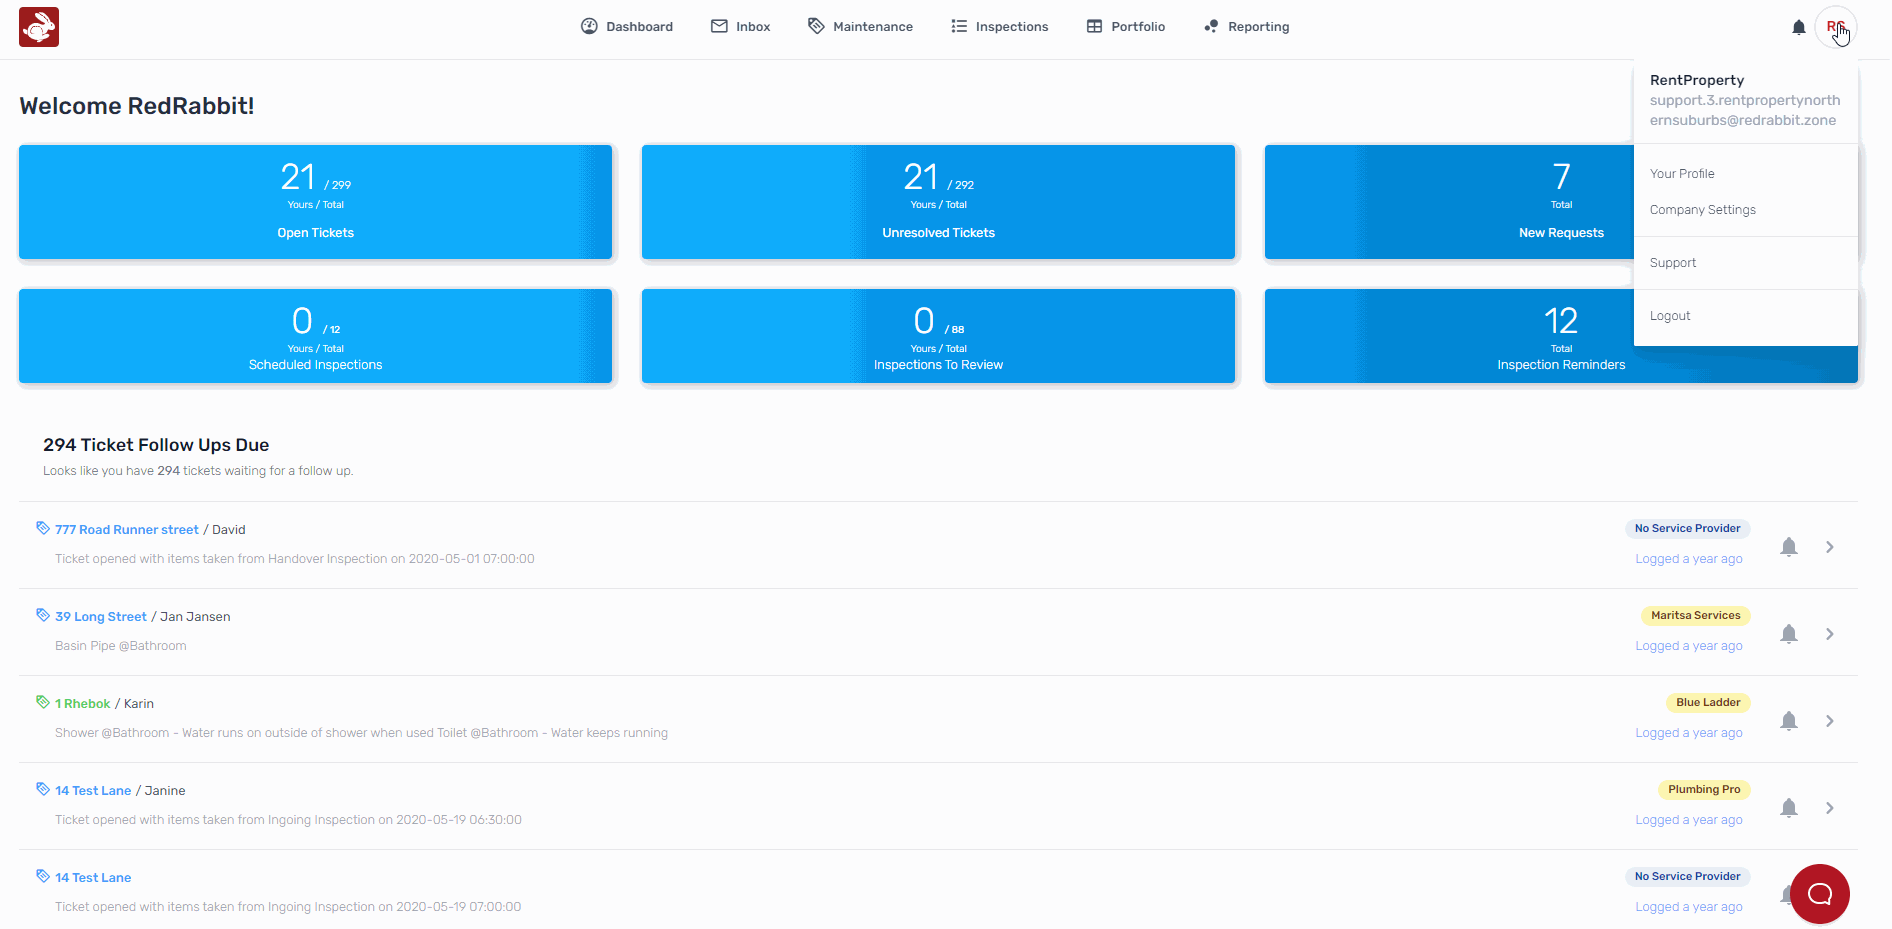Click the Plumbing Pro badge
The width and height of the screenshot is (1892, 929).
(x=1704, y=789)
